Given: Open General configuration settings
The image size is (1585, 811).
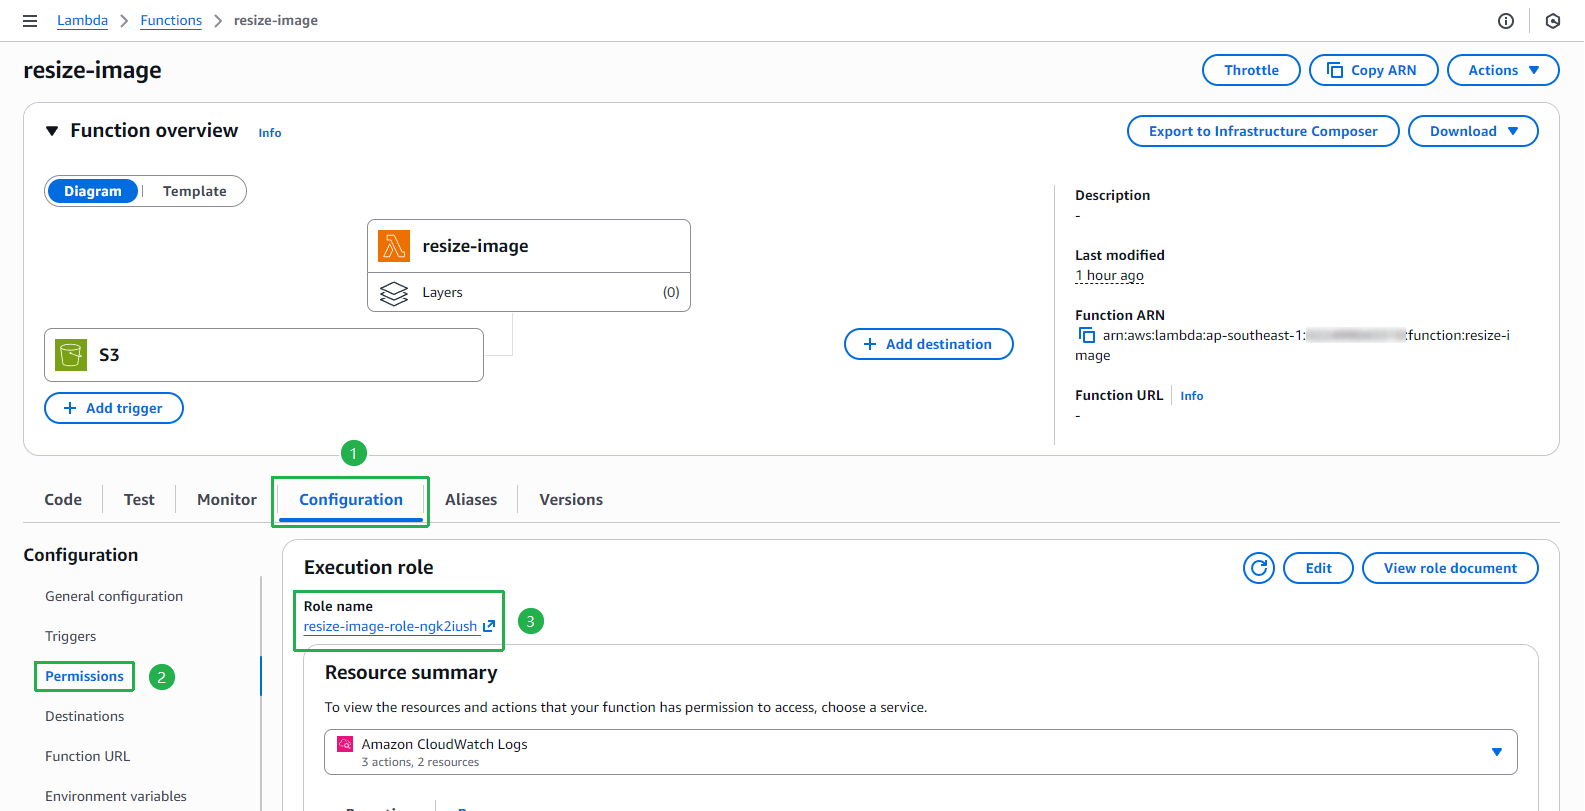Looking at the screenshot, I should click(x=114, y=596).
